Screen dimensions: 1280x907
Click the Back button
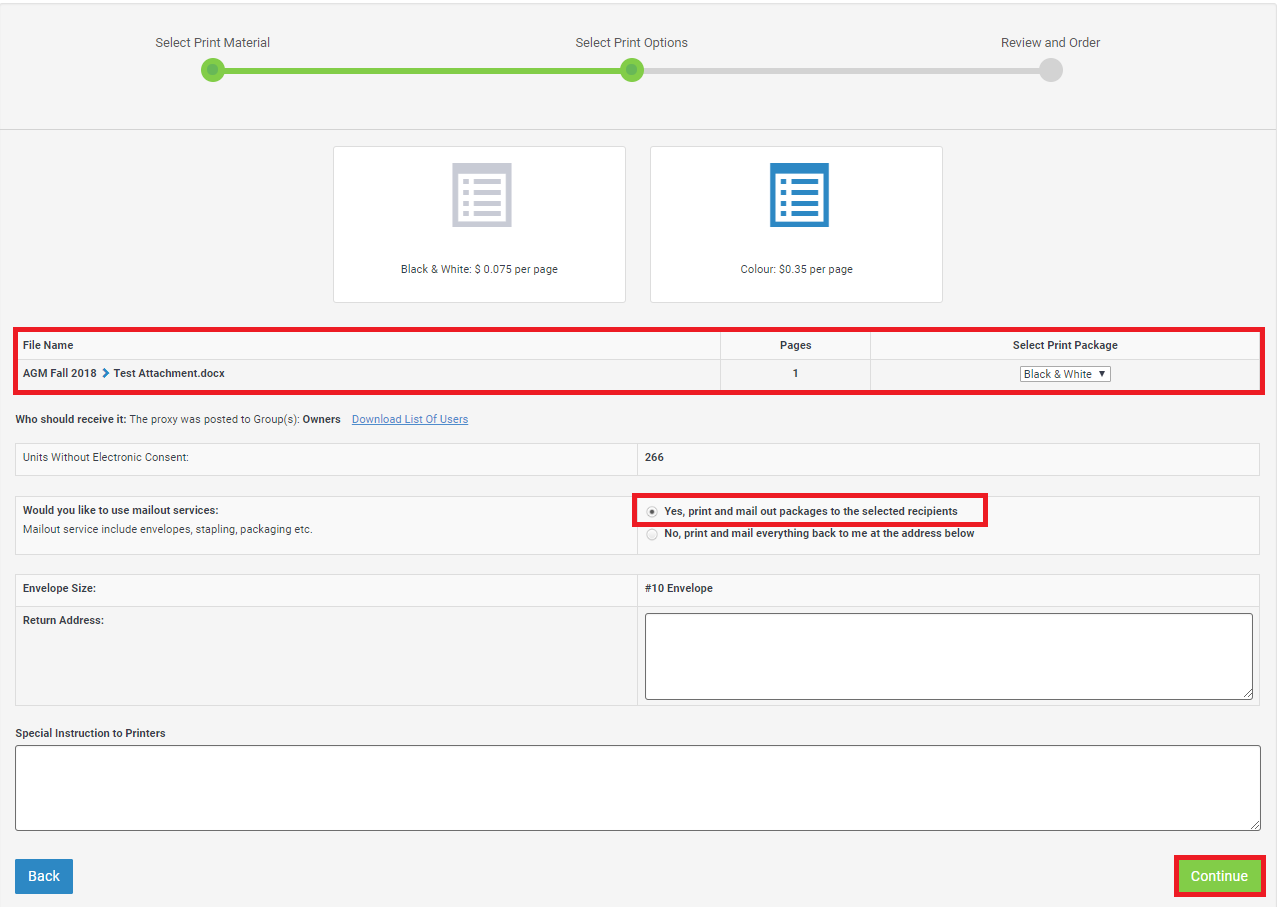coord(44,876)
